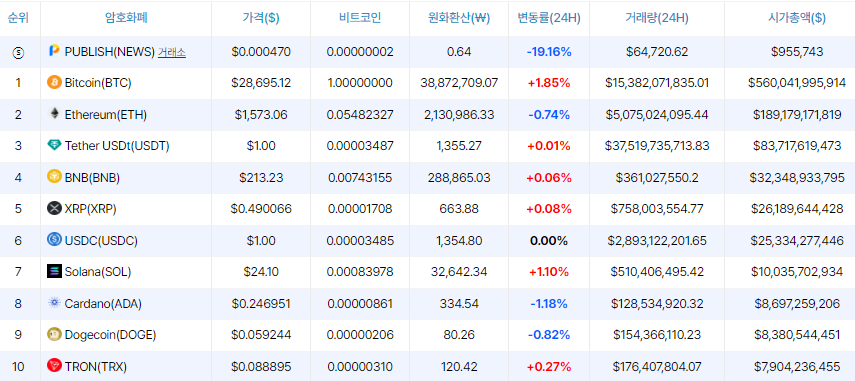The height and width of the screenshot is (381, 855).
Task: Open the 거래소 link next to PUBLISH
Action: [x=172, y=52]
